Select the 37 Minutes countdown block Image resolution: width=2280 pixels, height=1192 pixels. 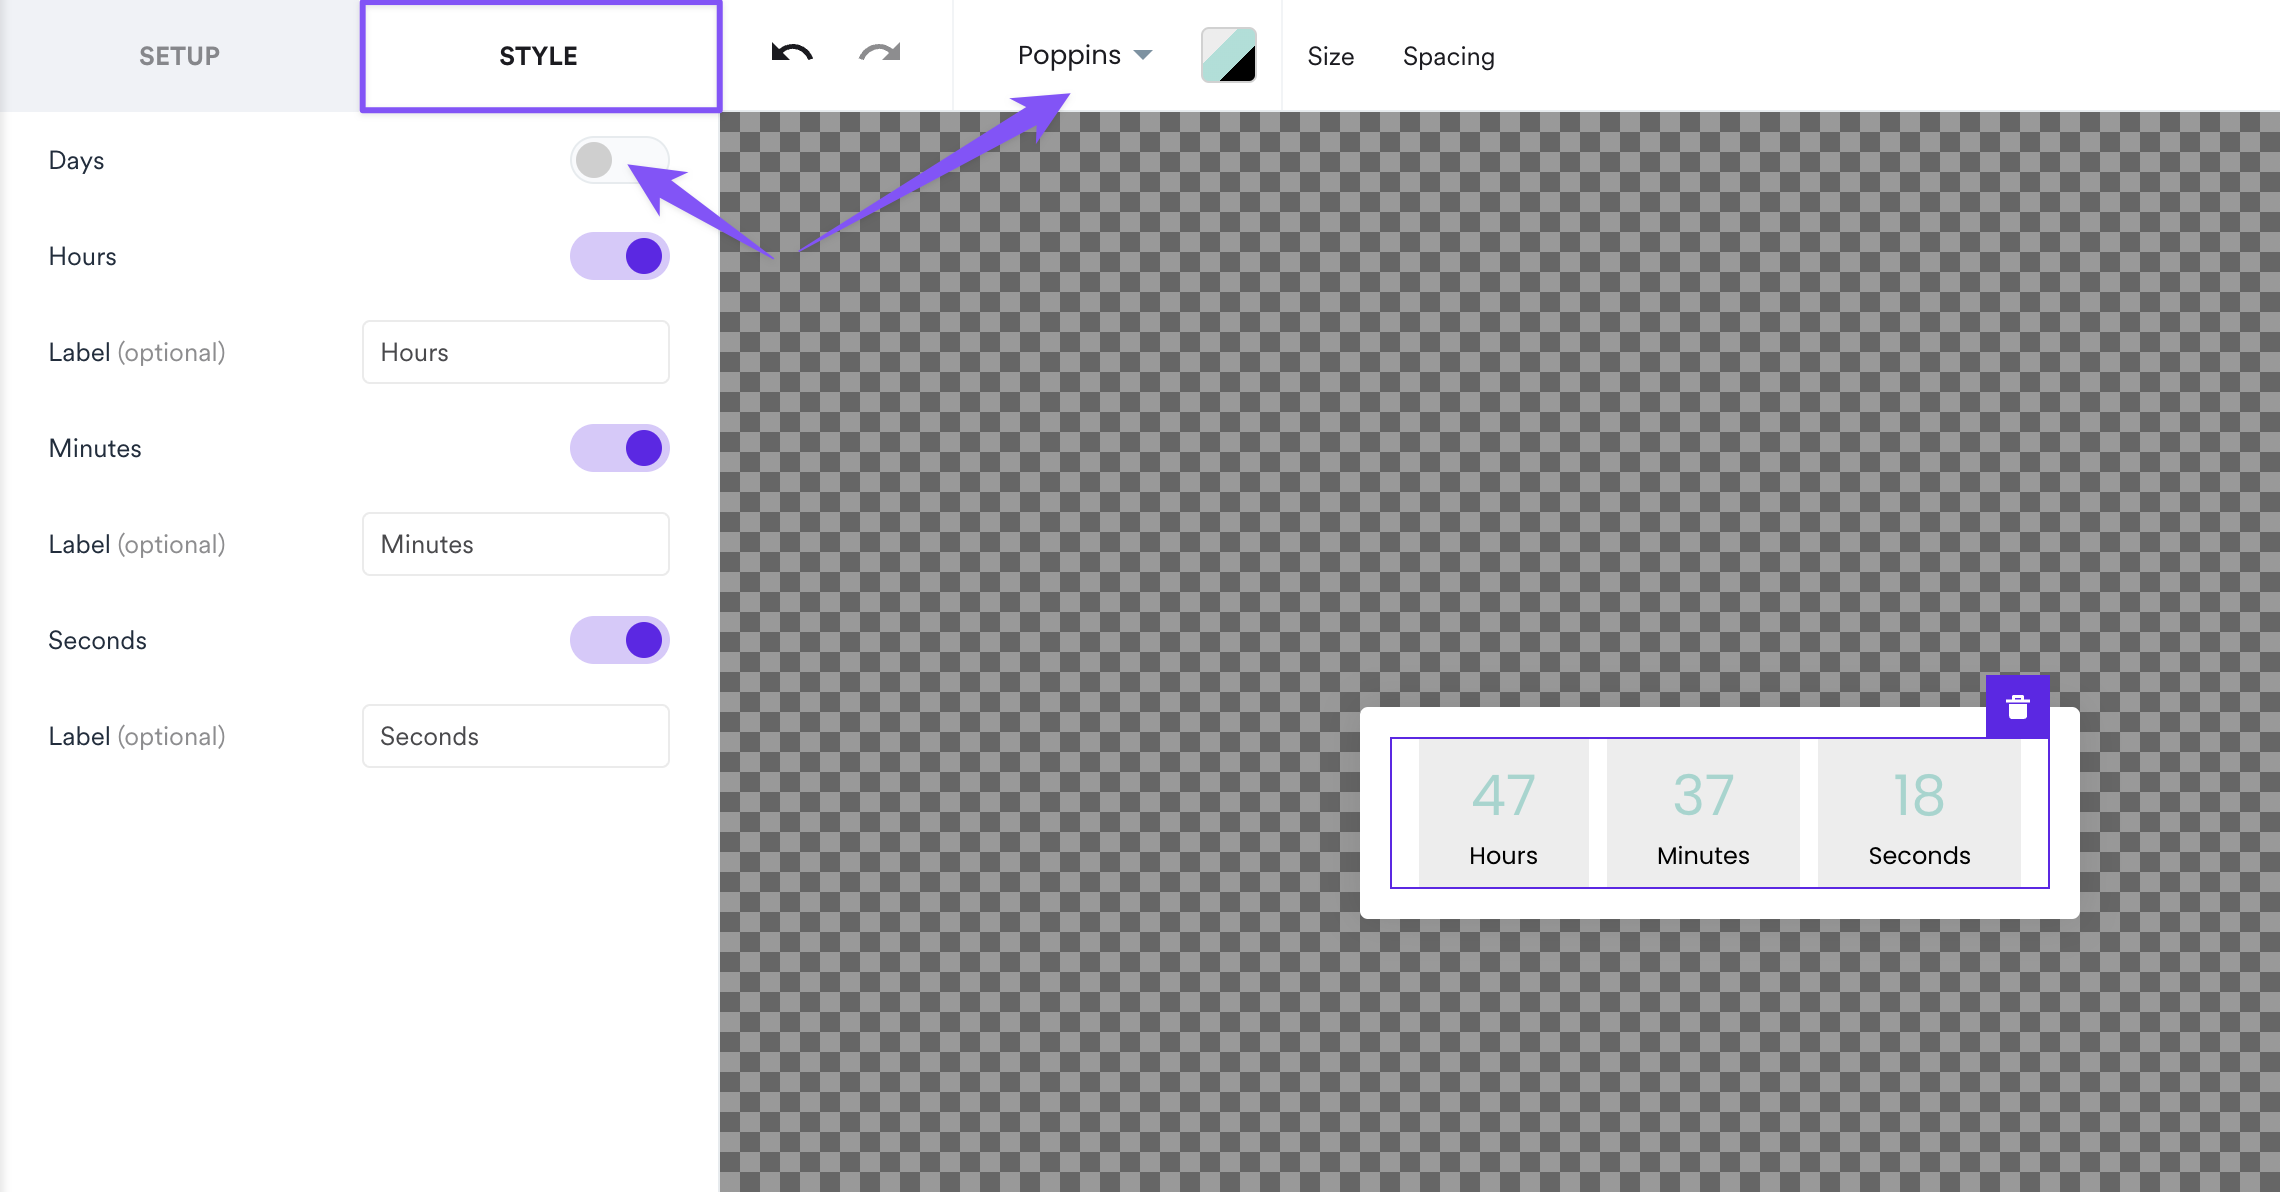[x=1703, y=813]
